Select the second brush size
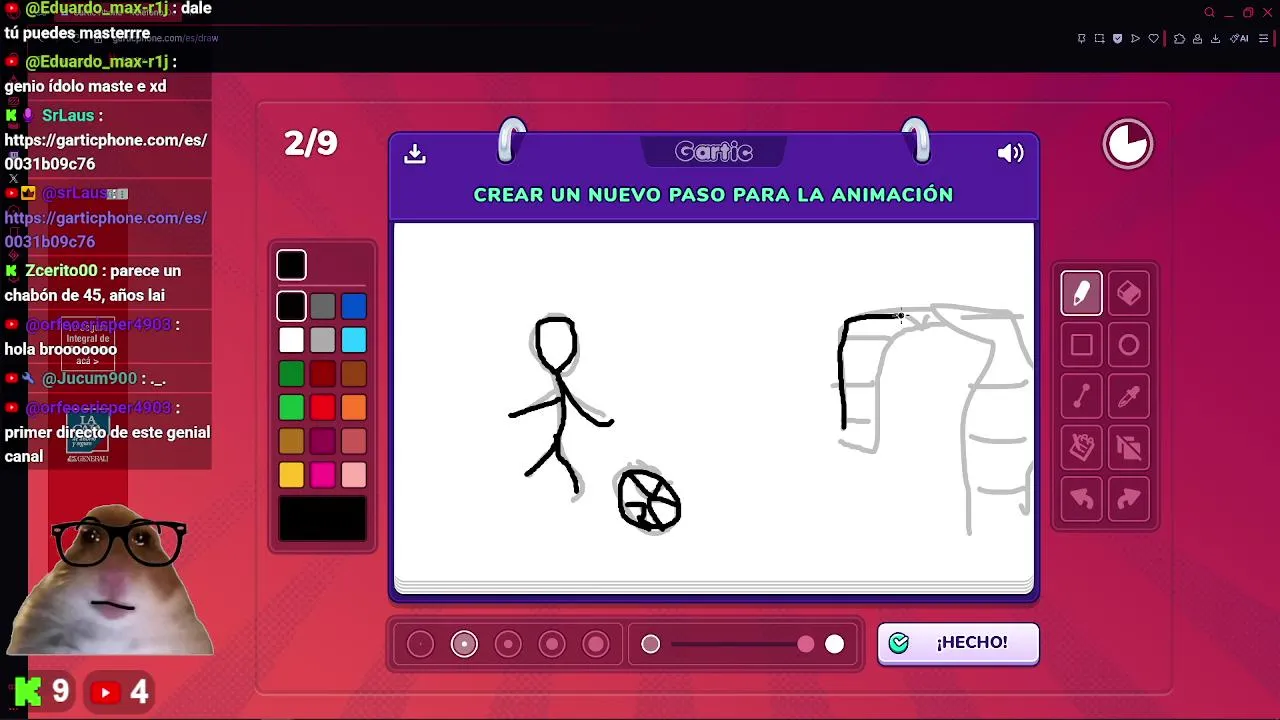The image size is (1280, 720). (x=464, y=644)
